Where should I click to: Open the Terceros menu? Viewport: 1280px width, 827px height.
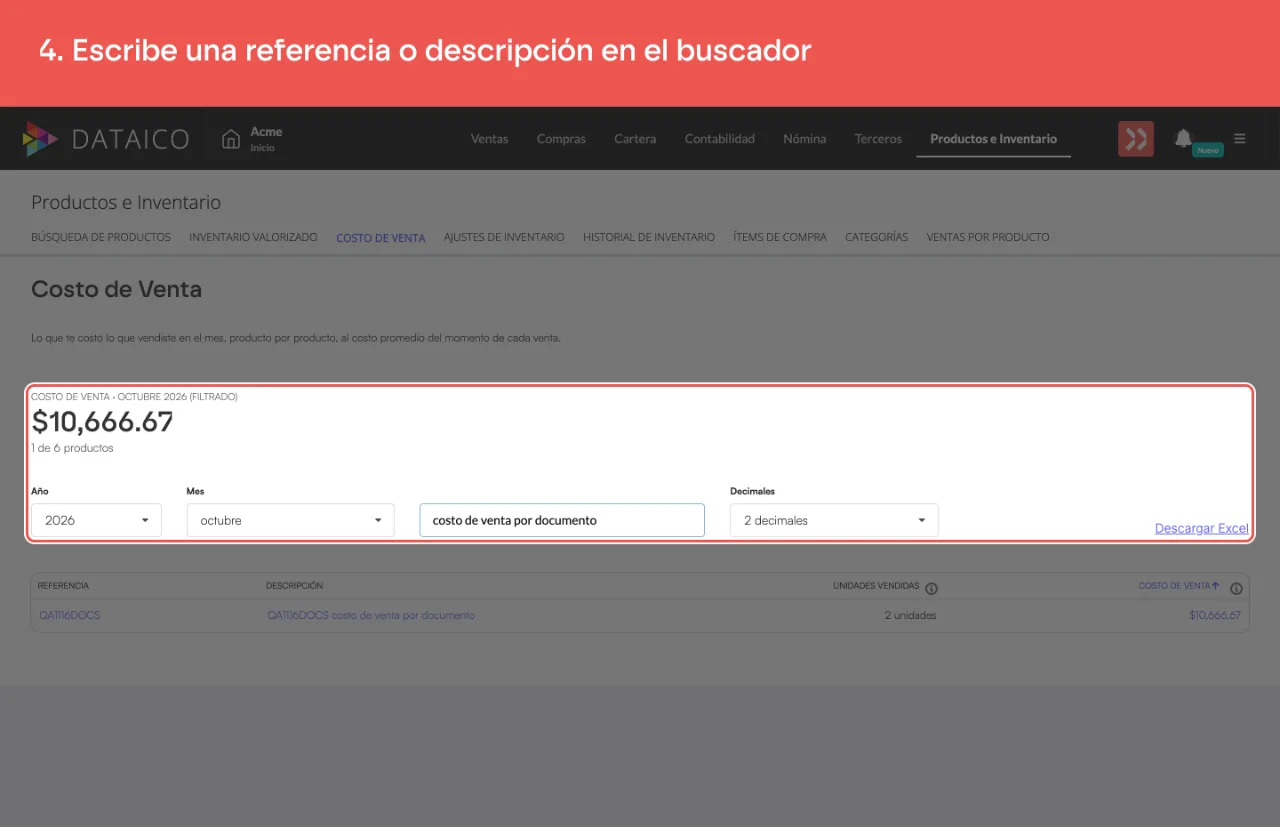[878, 139]
